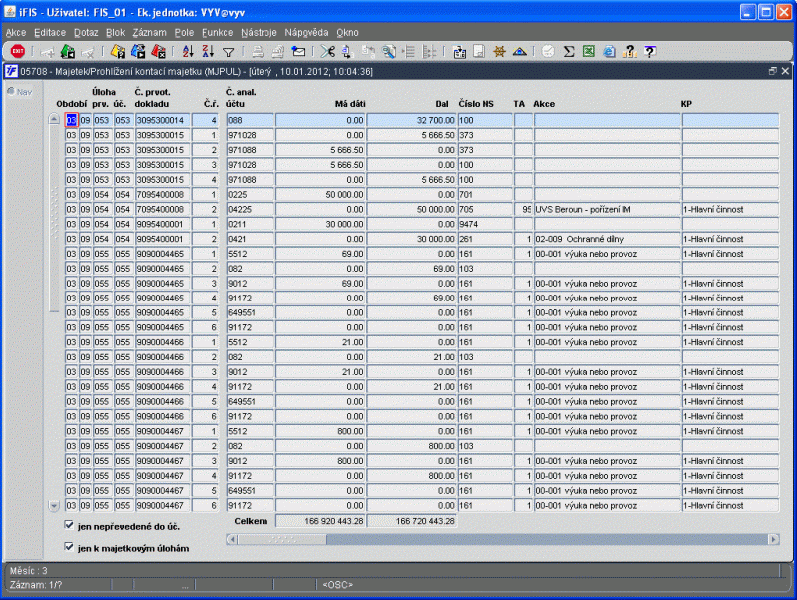
Task: Click the question mark help icon with books
Action: 629,51
